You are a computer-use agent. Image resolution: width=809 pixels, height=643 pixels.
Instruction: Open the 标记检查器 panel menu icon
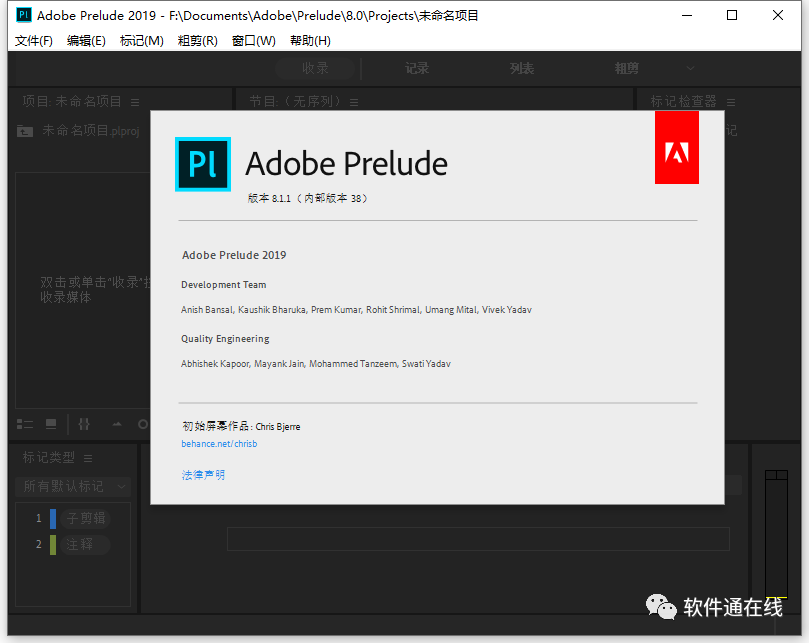click(731, 102)
